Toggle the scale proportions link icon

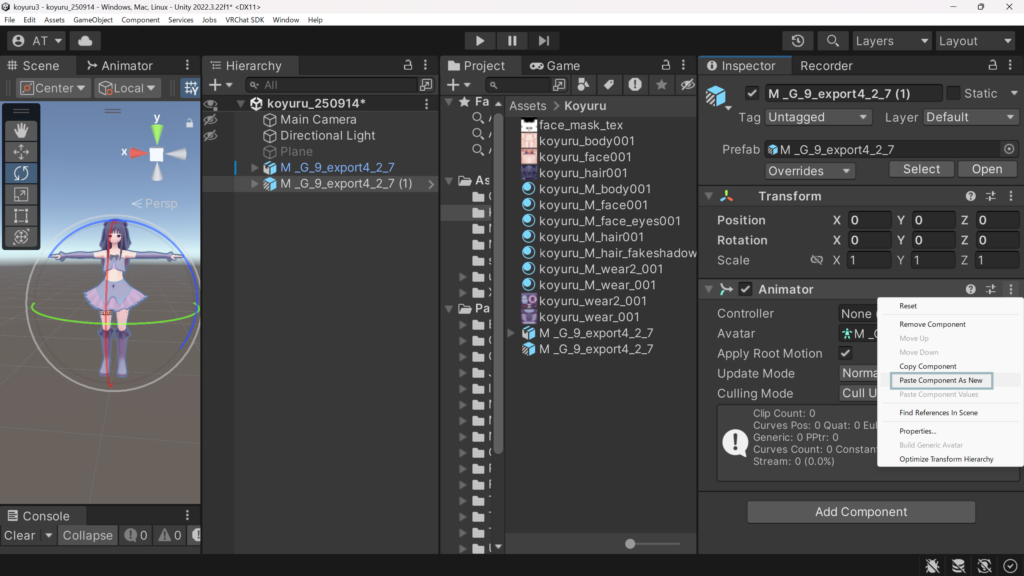816,260
